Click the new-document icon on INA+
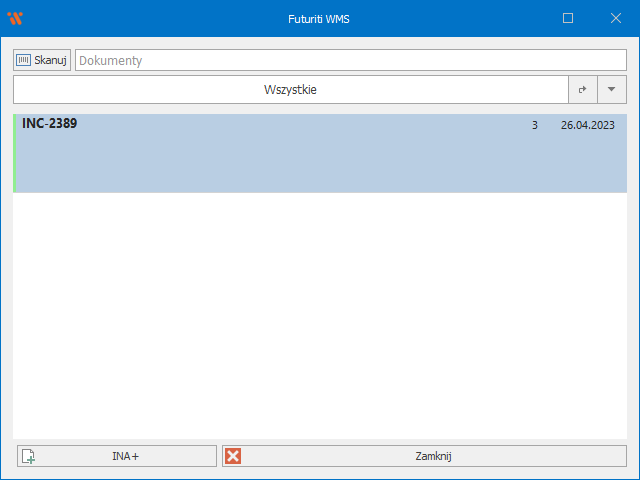This screenshot has height=480, width=640. point(29,456)
